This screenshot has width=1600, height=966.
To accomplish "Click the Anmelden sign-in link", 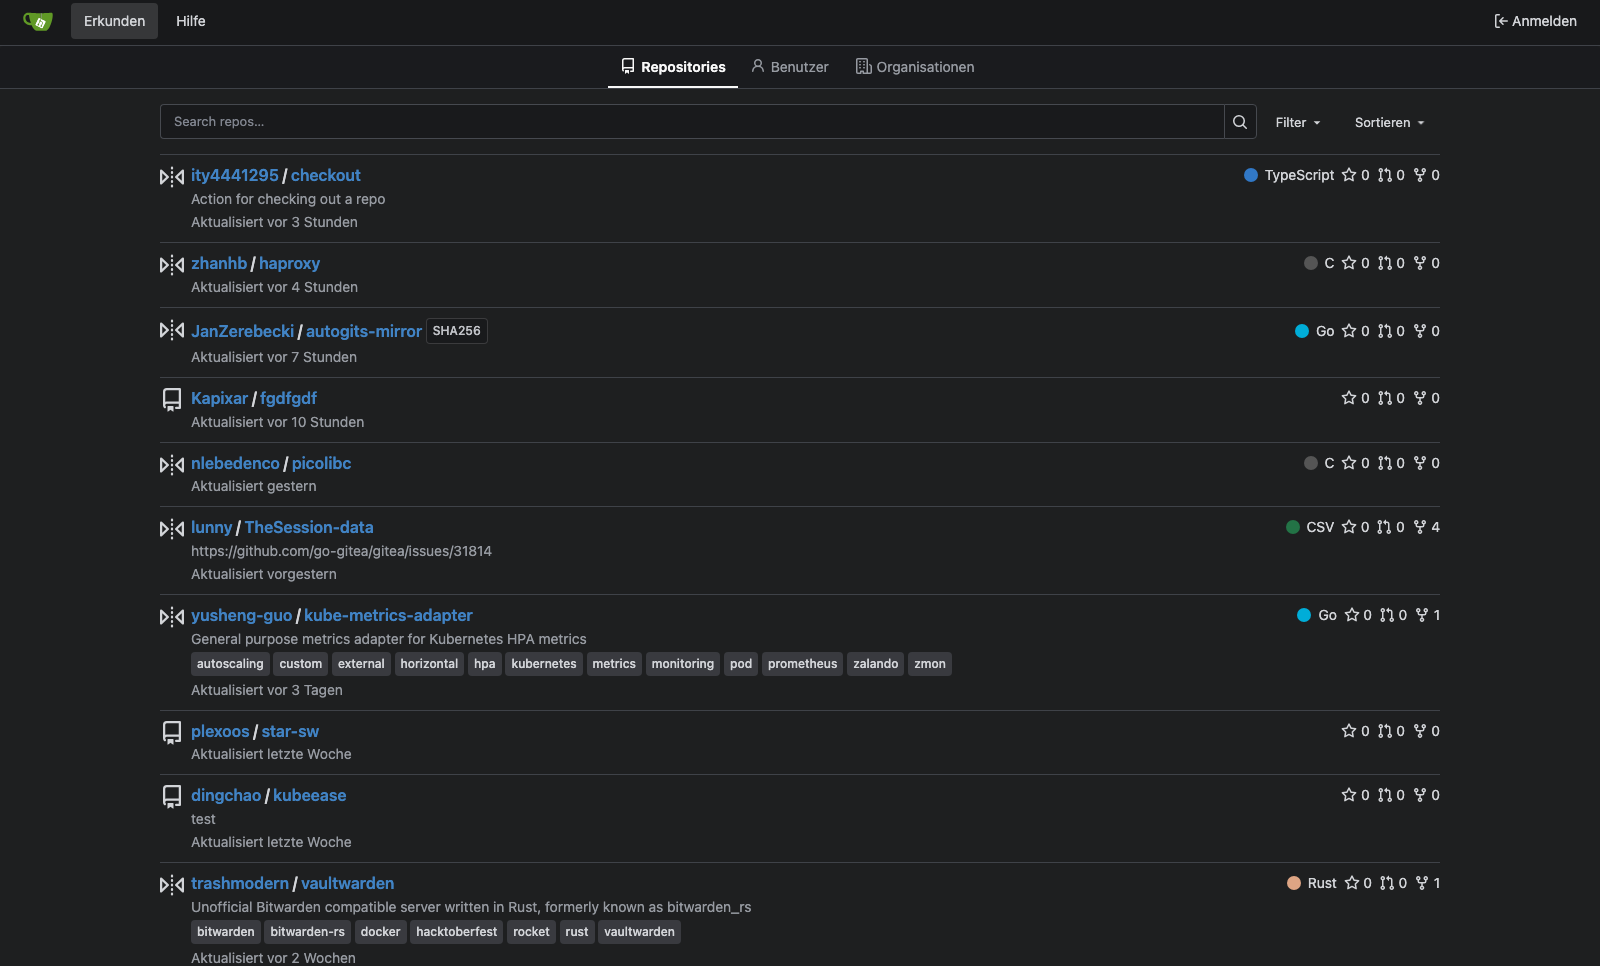I will coord(1535,21).
